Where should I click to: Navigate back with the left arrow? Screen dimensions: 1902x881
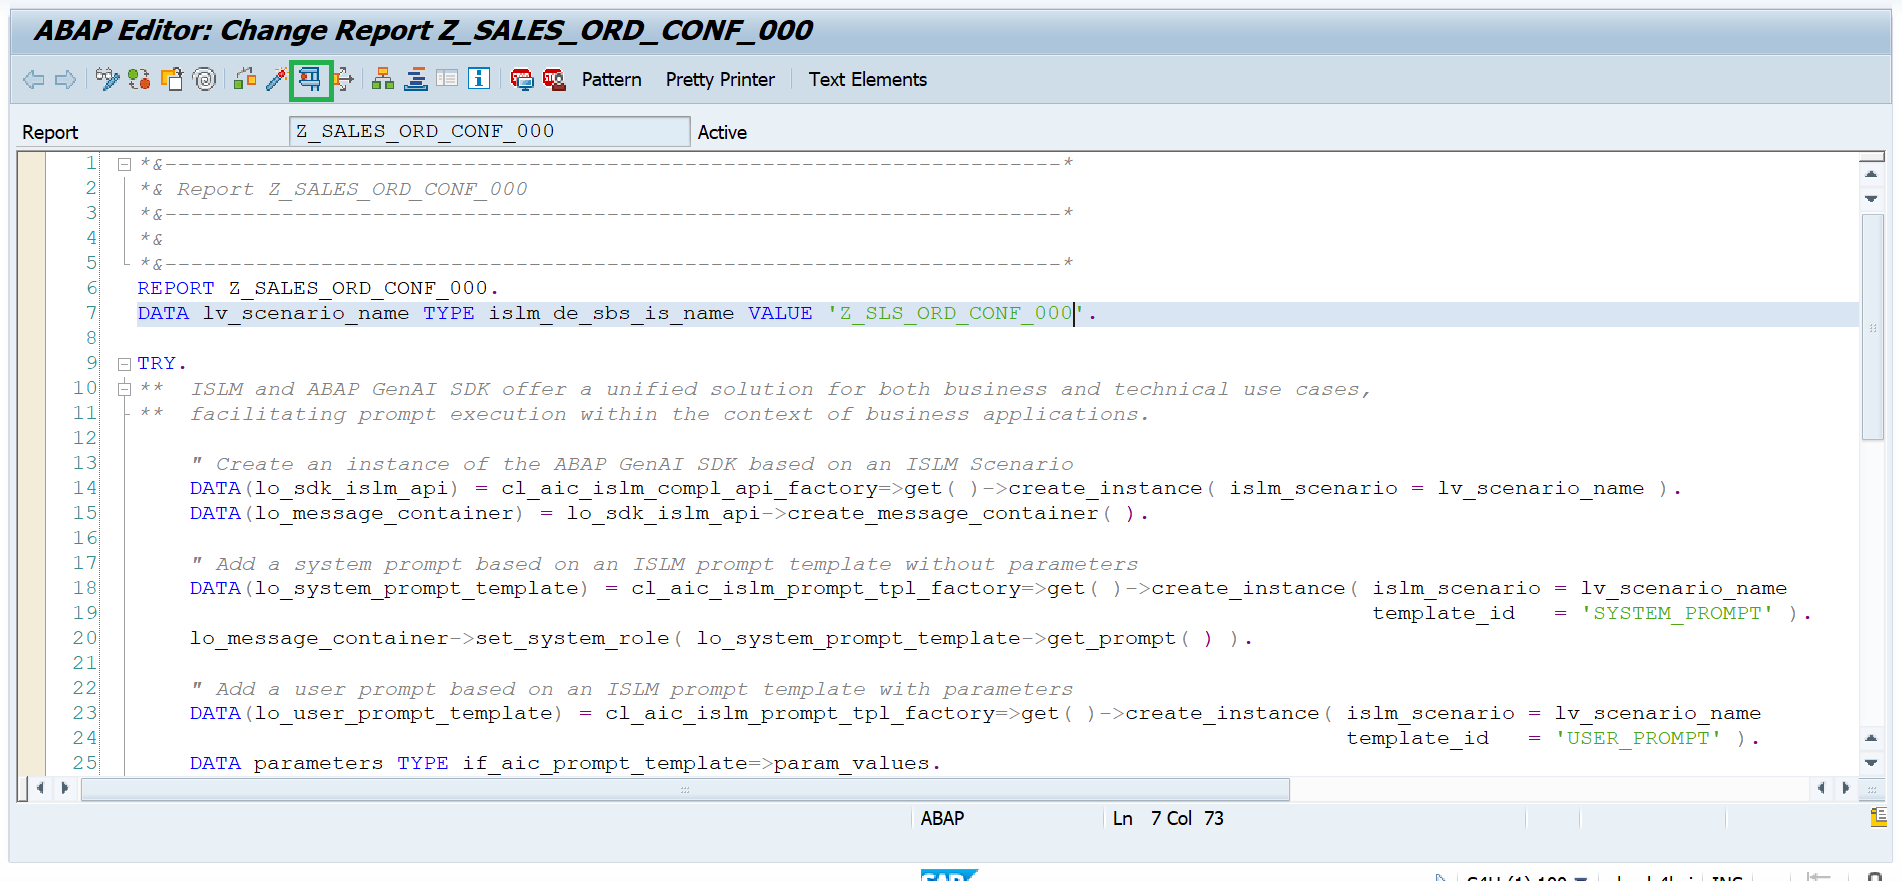tap(33, 79)
